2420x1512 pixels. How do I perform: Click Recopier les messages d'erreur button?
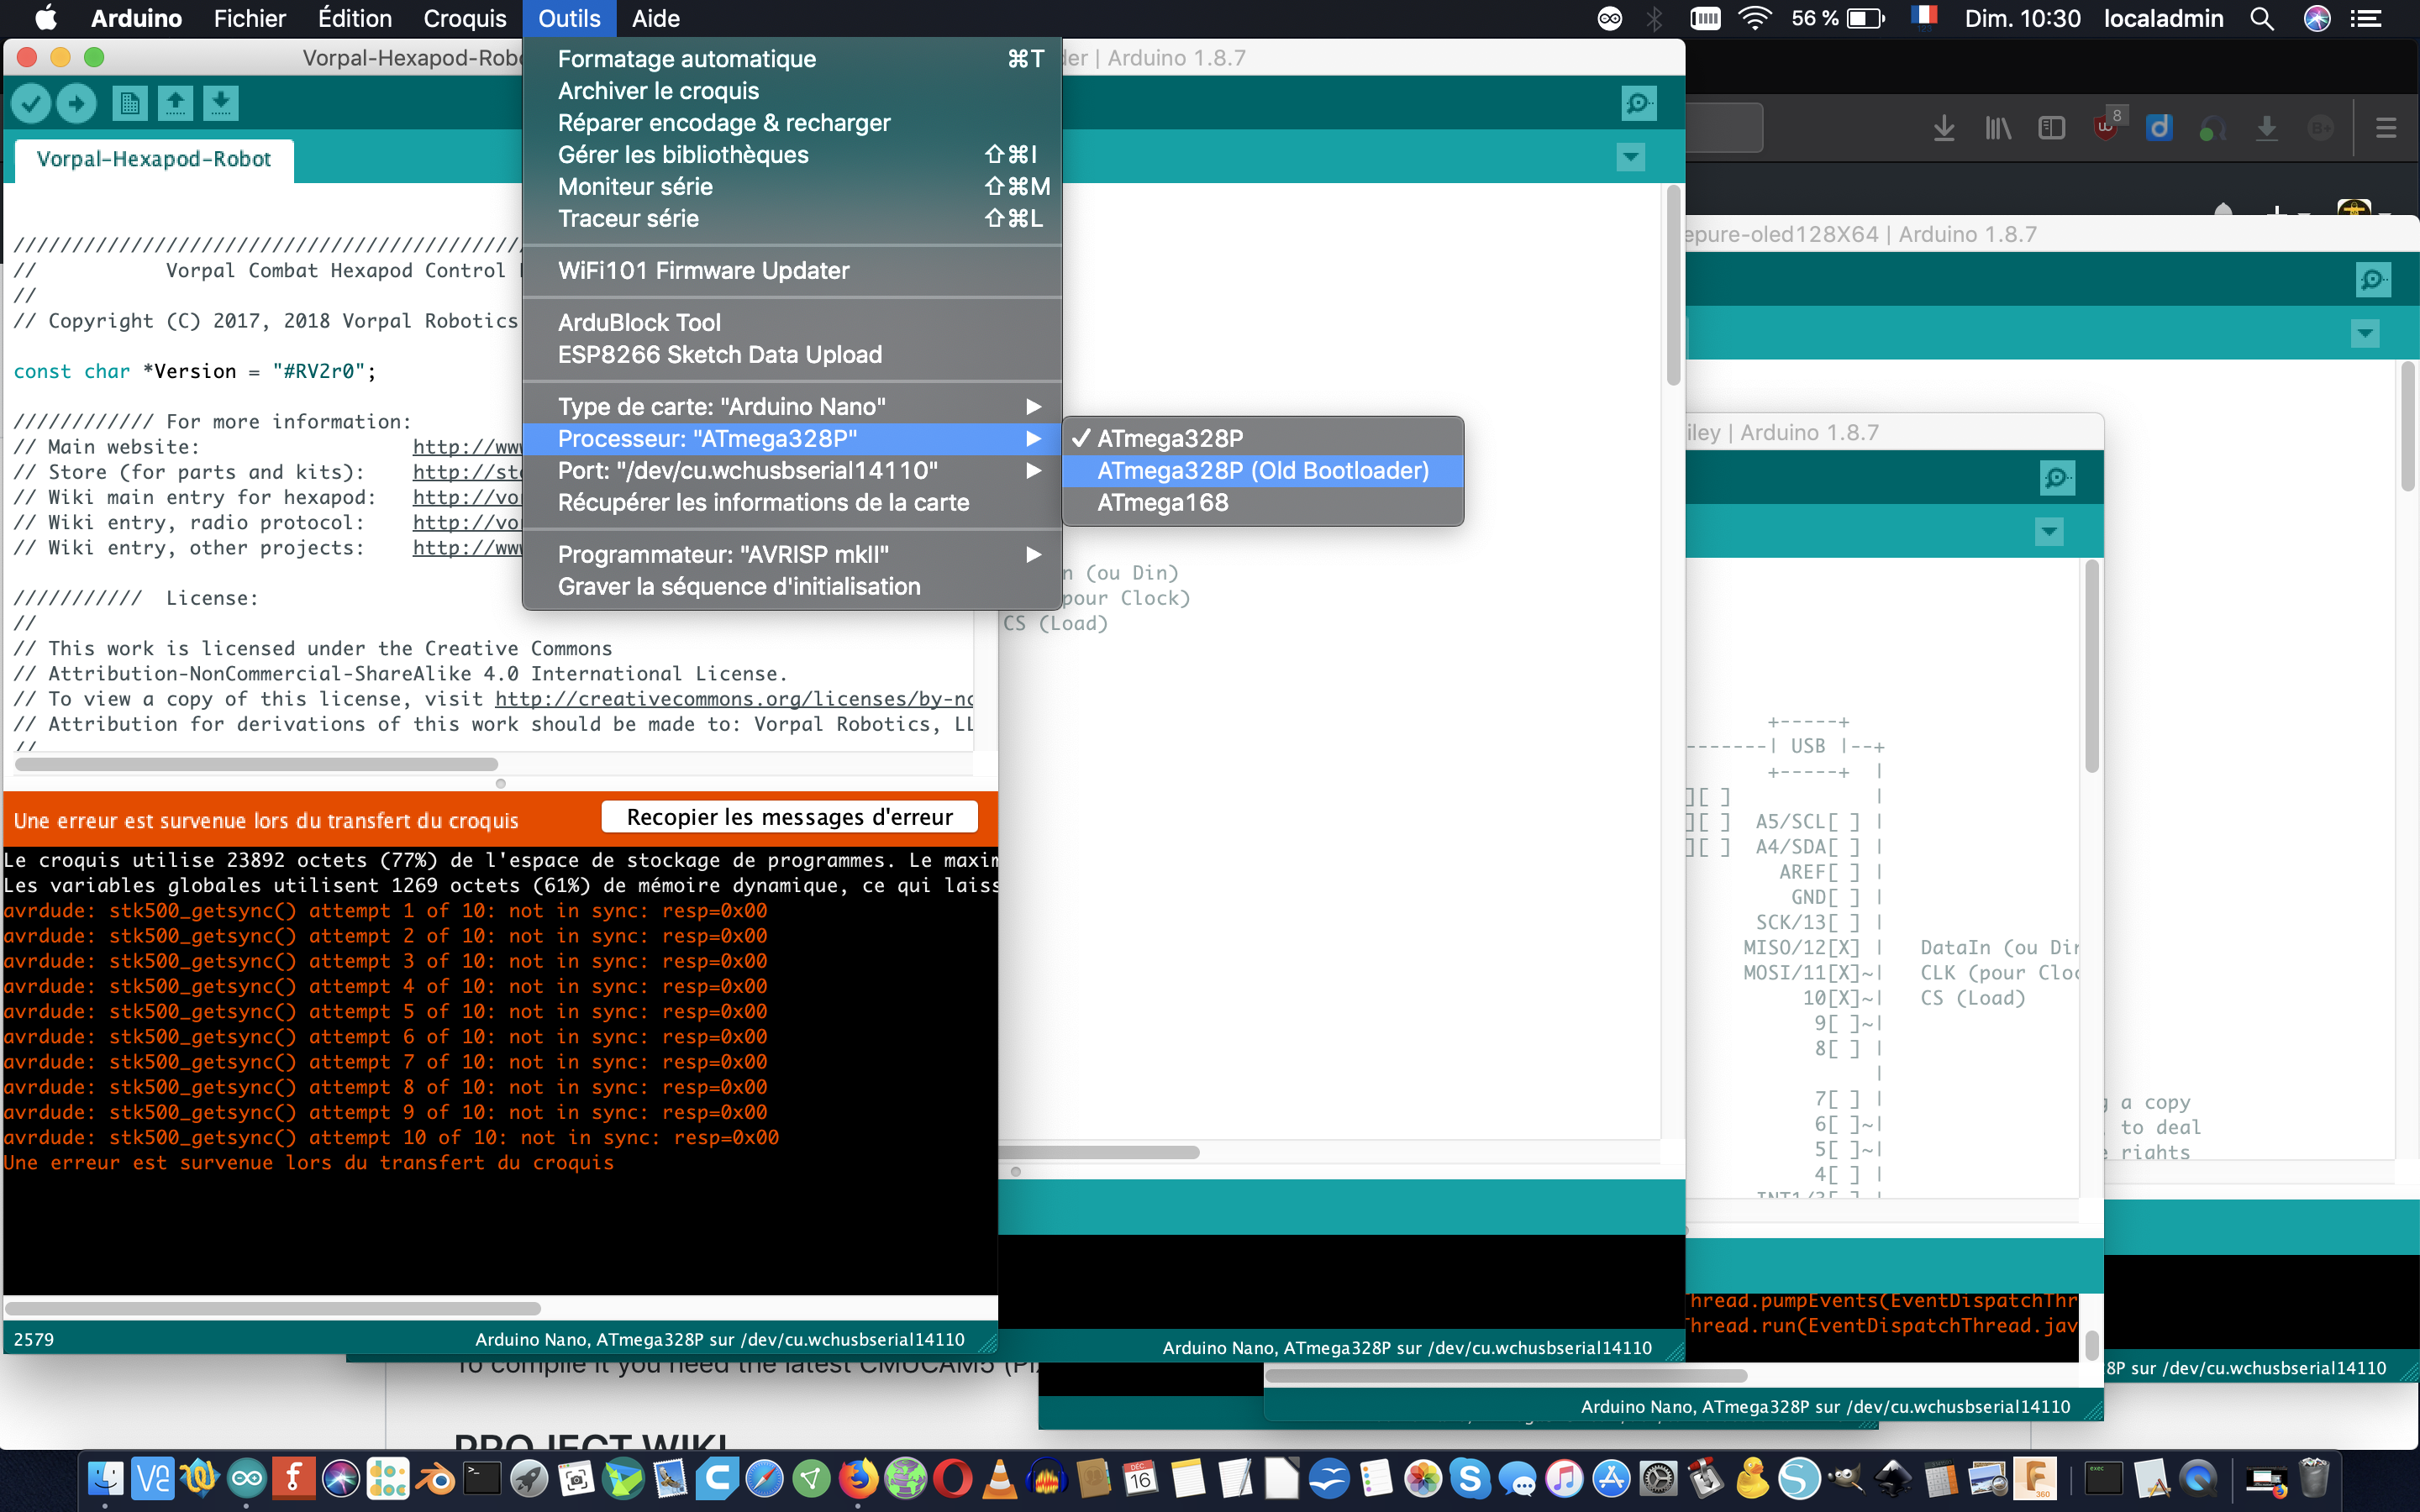coord(789,818)
